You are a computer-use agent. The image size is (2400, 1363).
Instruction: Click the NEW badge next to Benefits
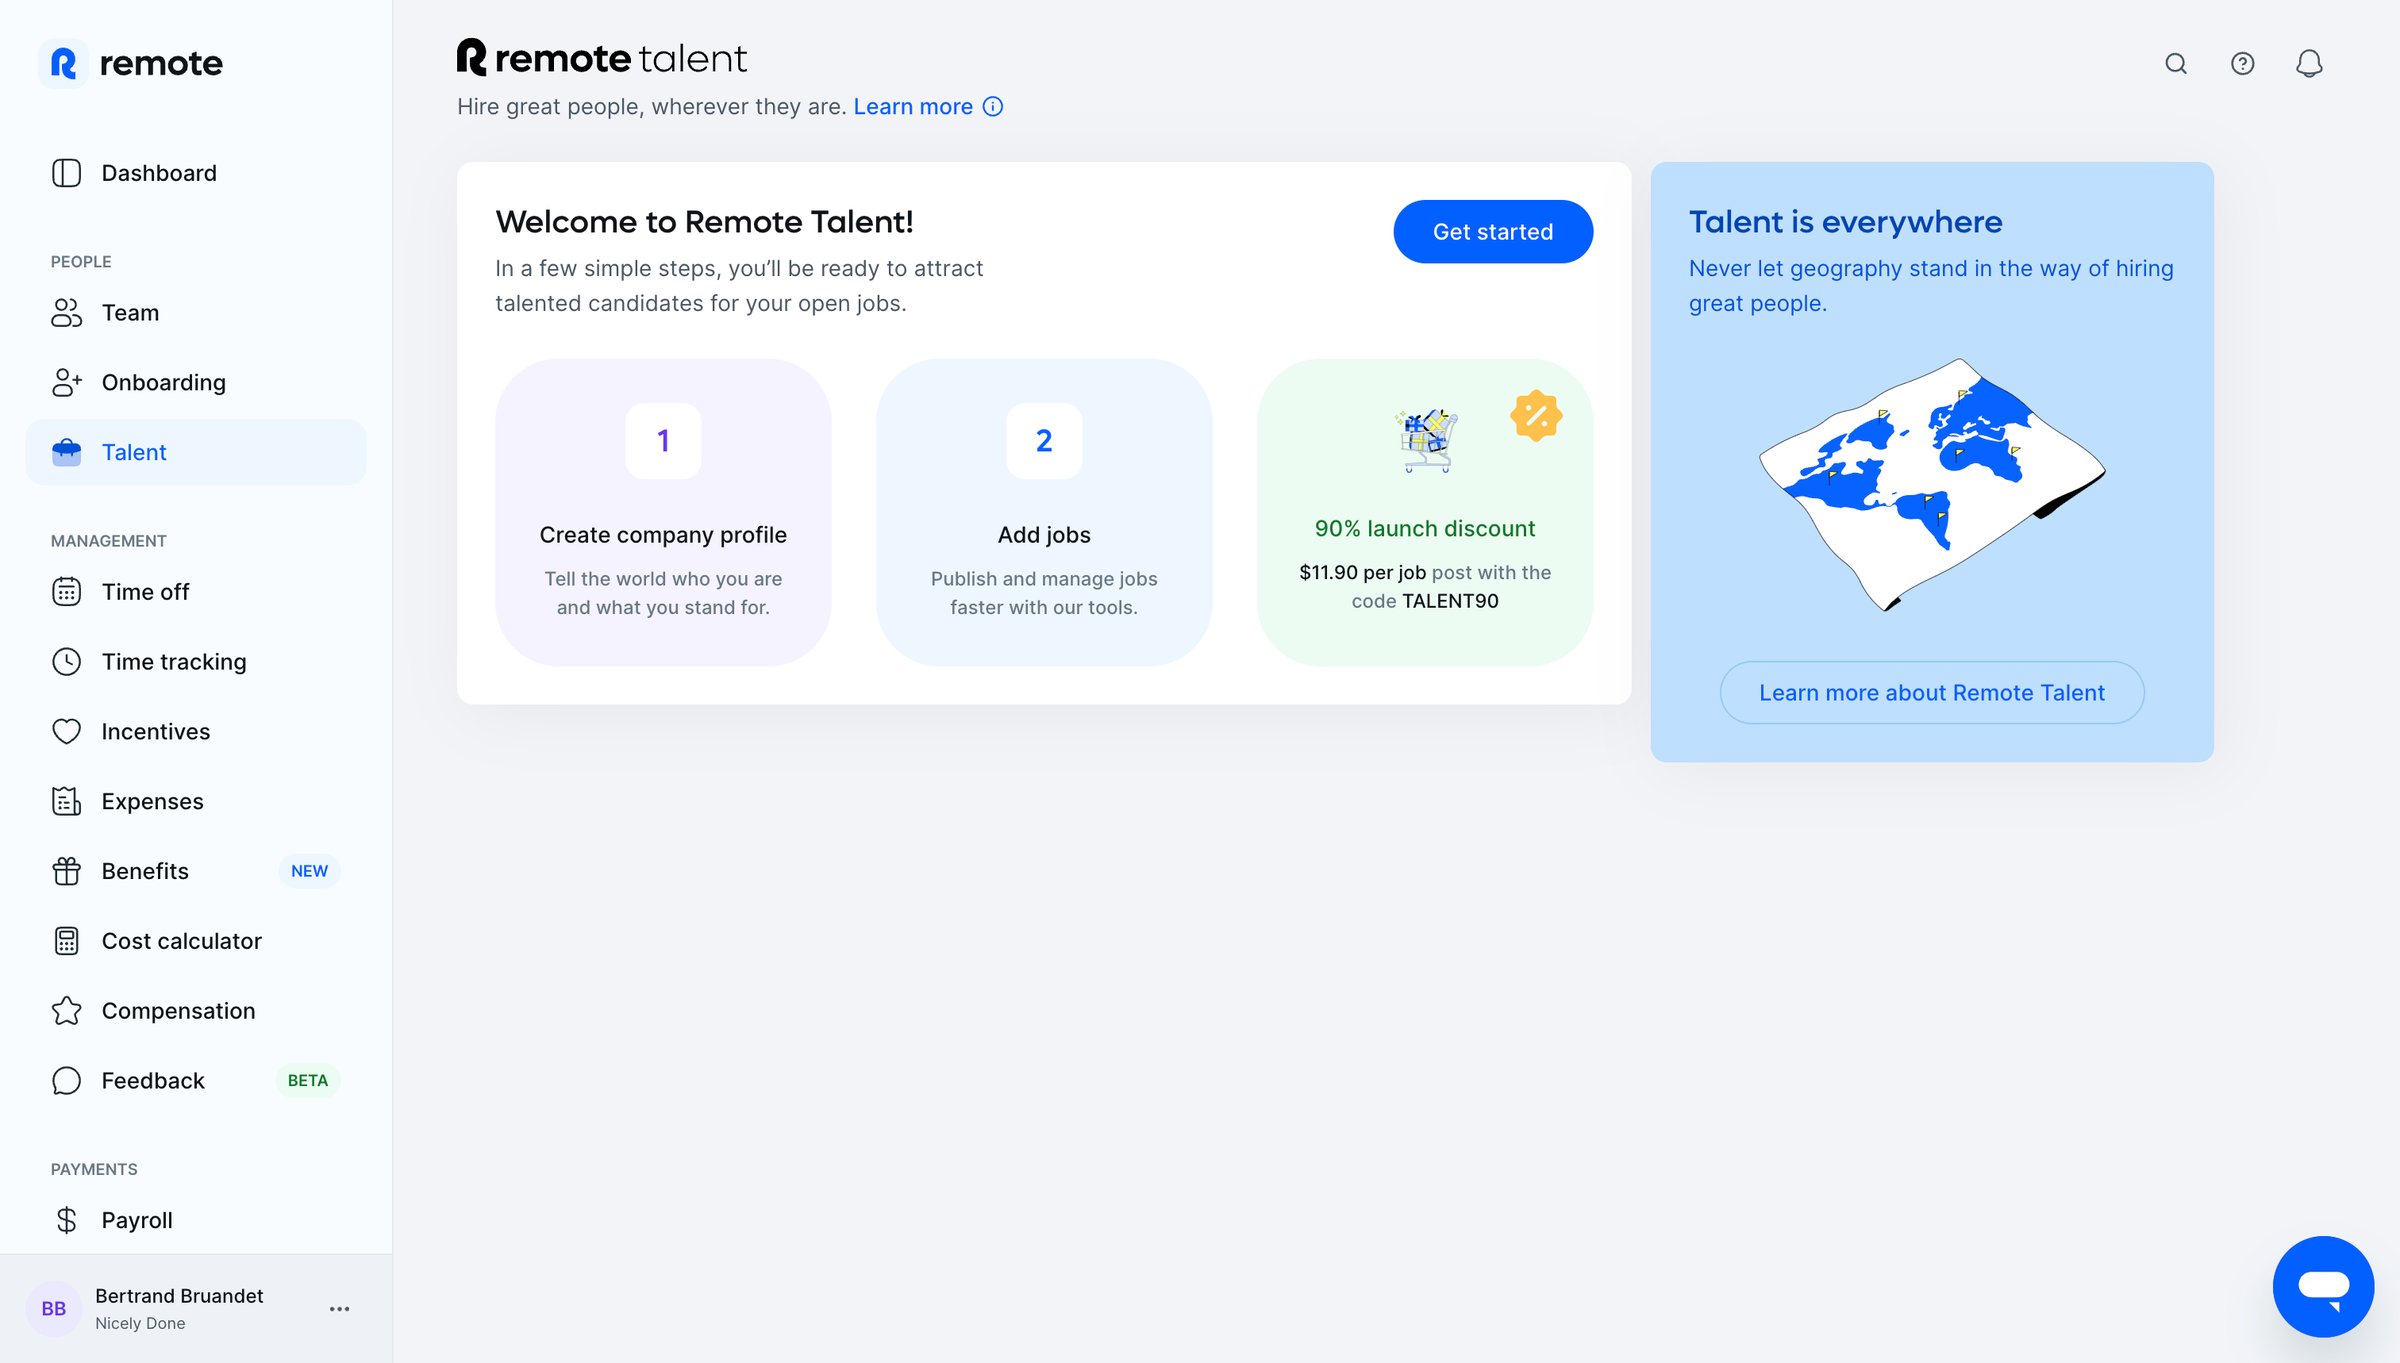click(x=309, y=871)
